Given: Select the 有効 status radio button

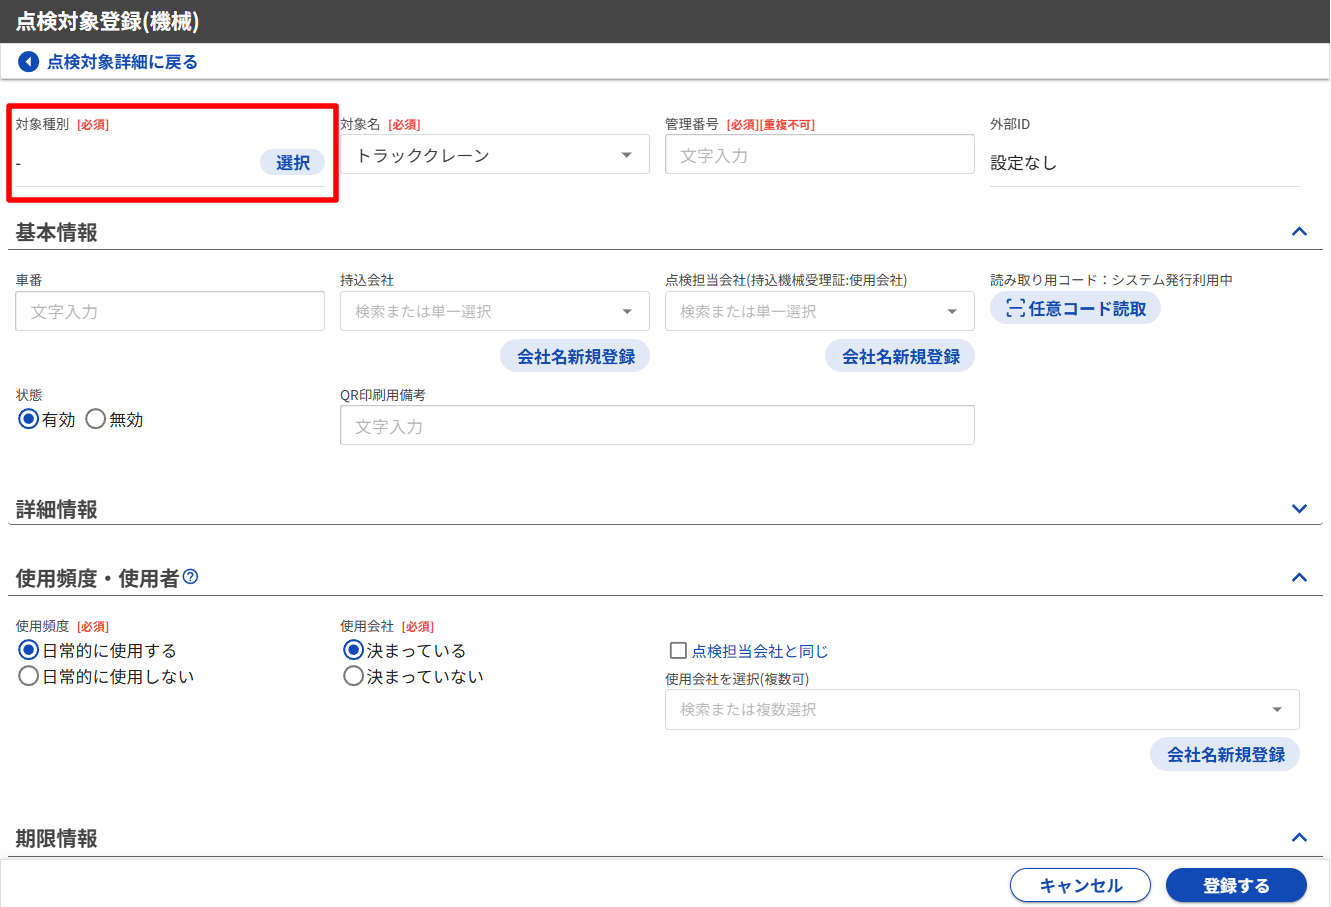Looking at the screenshot, I should pos(29,419).
